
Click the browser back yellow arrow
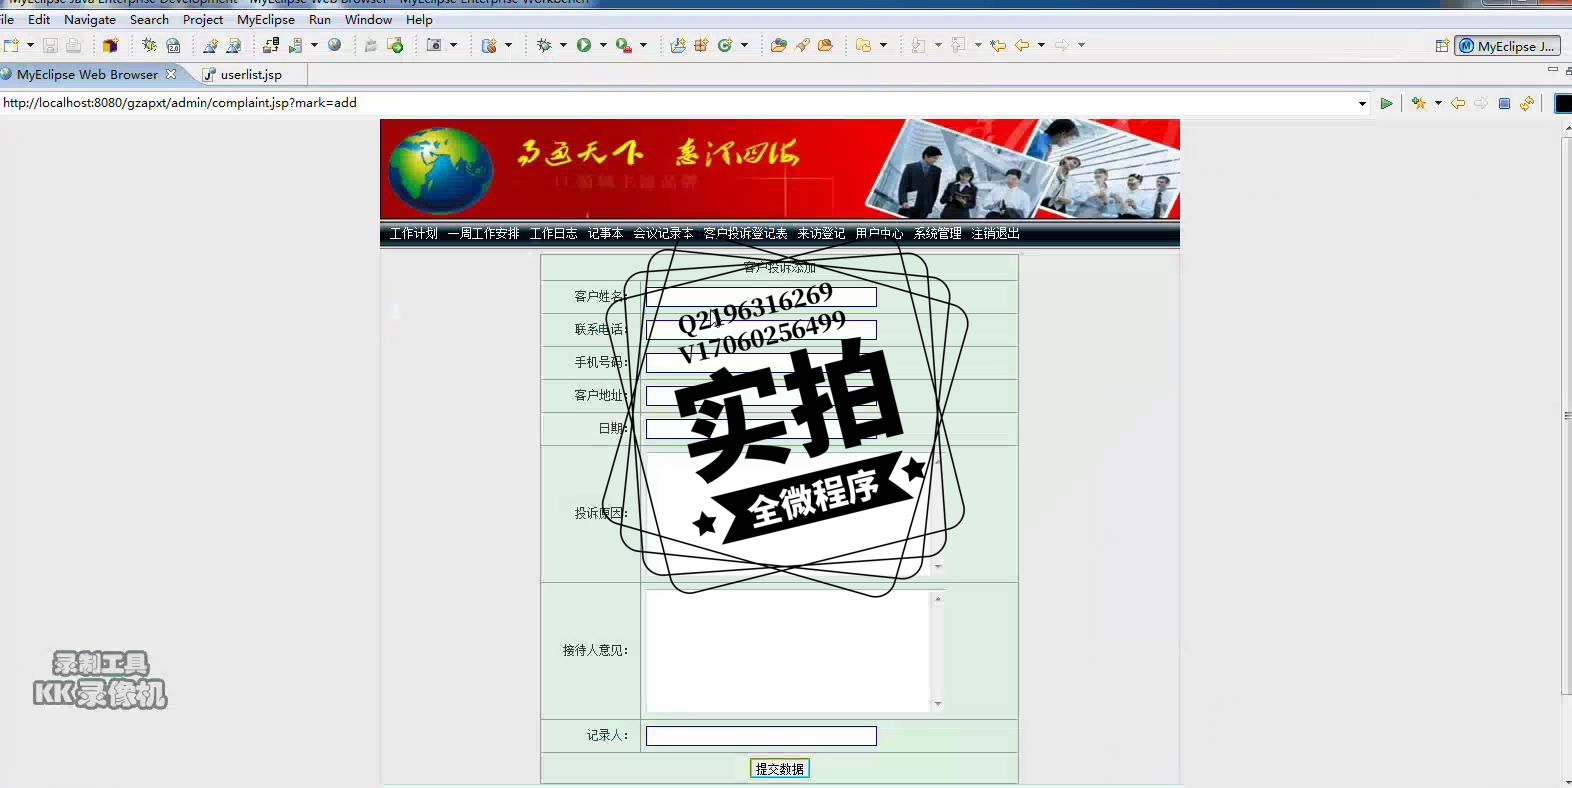(x=1458, y=103)
